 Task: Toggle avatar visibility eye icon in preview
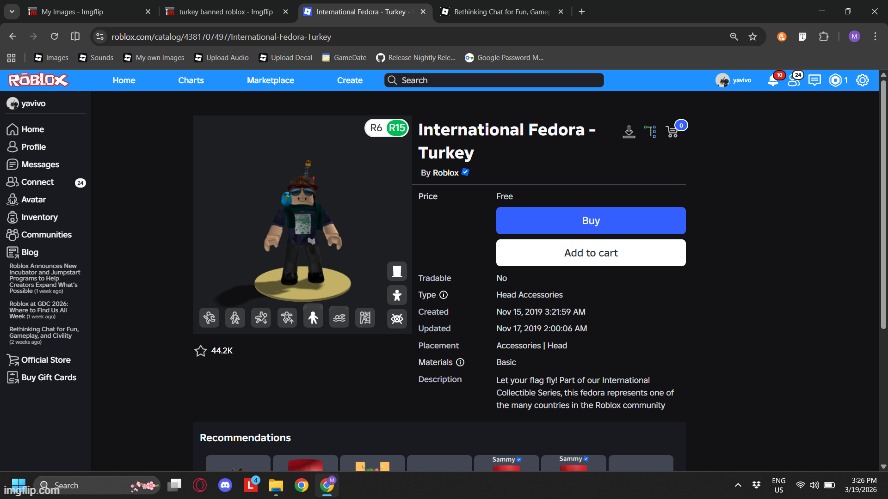coord(397,318)
